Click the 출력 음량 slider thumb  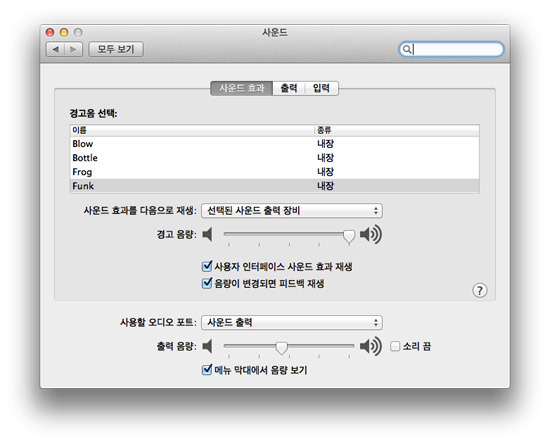(281, 348)
